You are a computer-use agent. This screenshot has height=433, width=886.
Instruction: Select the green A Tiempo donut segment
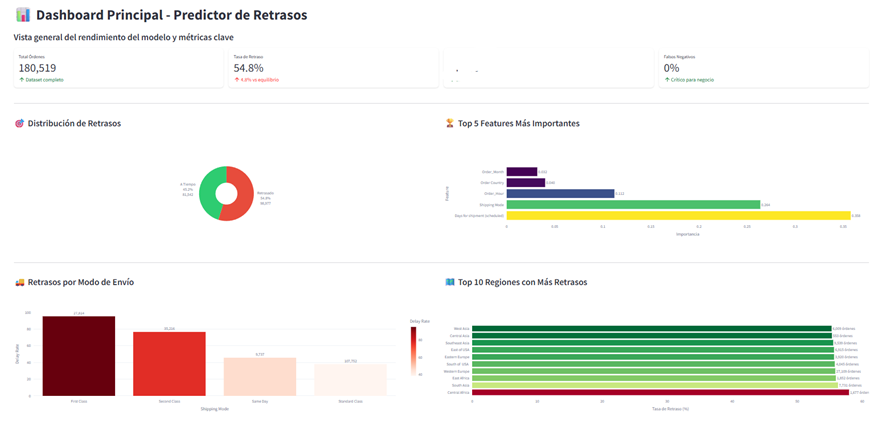209,193
